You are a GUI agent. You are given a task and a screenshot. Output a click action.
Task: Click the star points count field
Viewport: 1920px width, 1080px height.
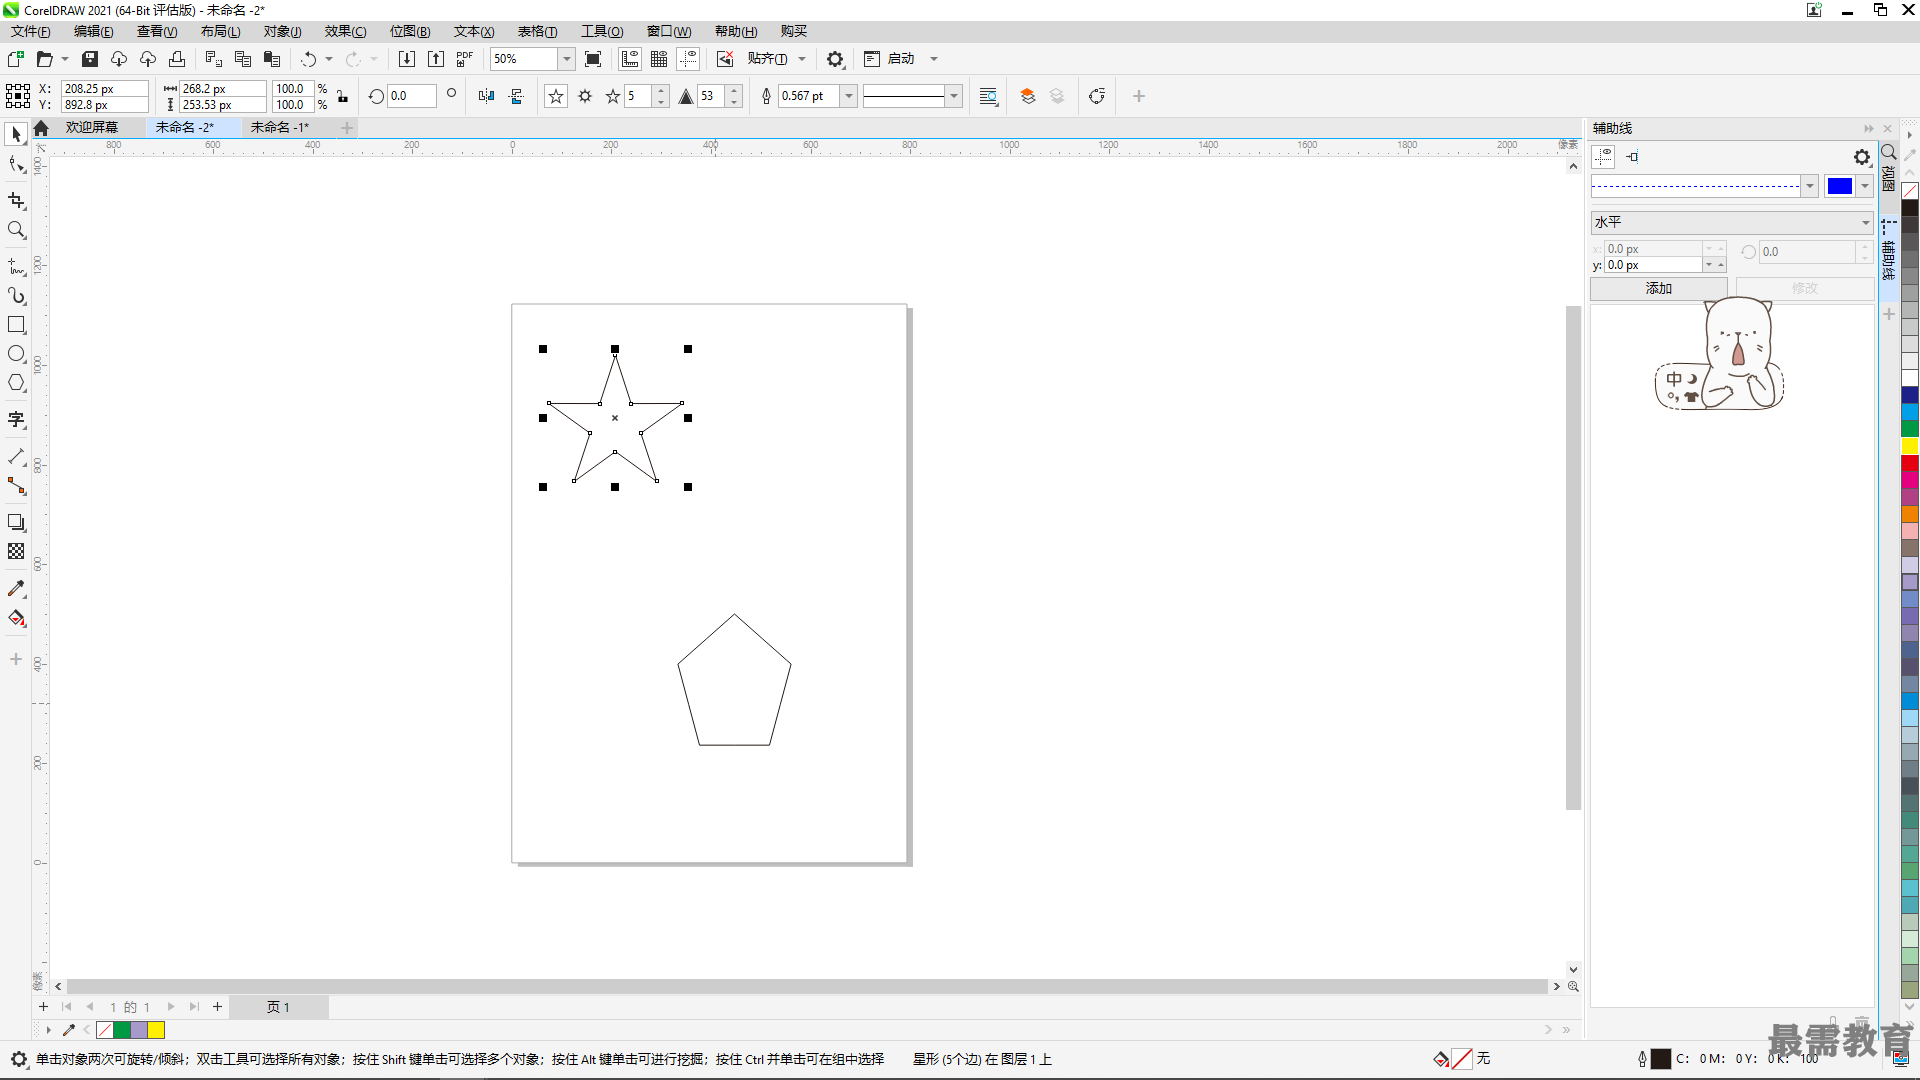pos(638,96)
